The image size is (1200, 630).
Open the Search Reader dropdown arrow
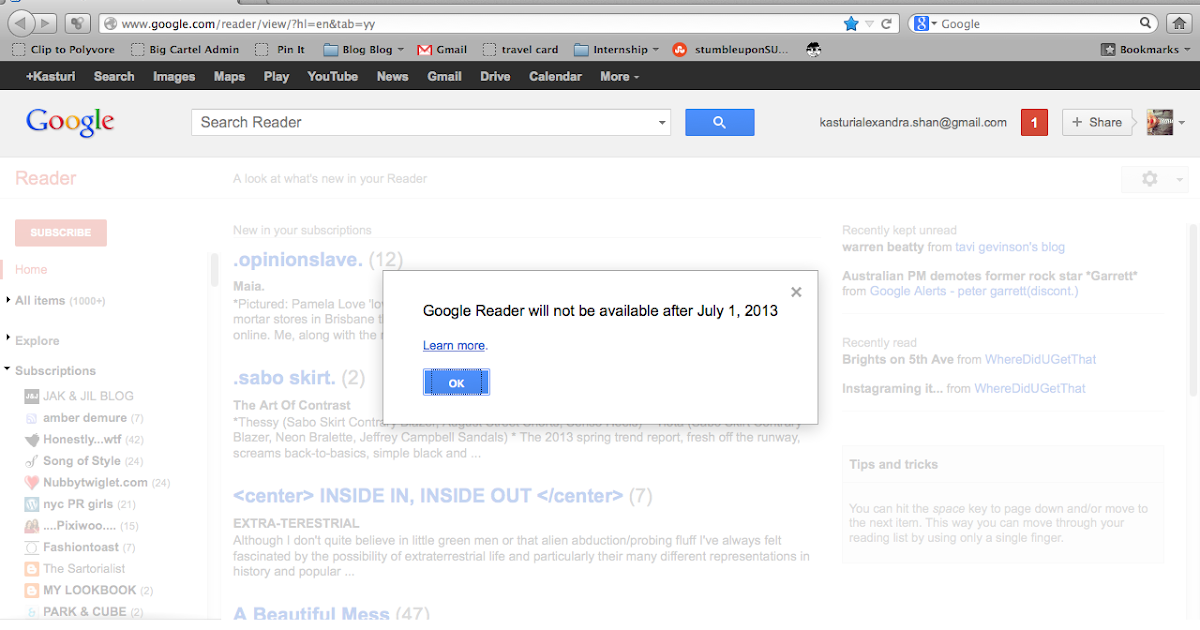tap(660, 121)
